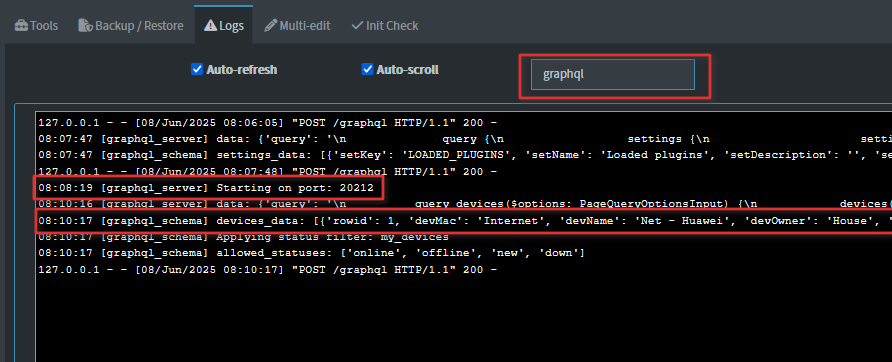Viewport: 892px width, 362px height.
Task: Click the Init Check checkmark icon
Action: (x=357, y=26)
